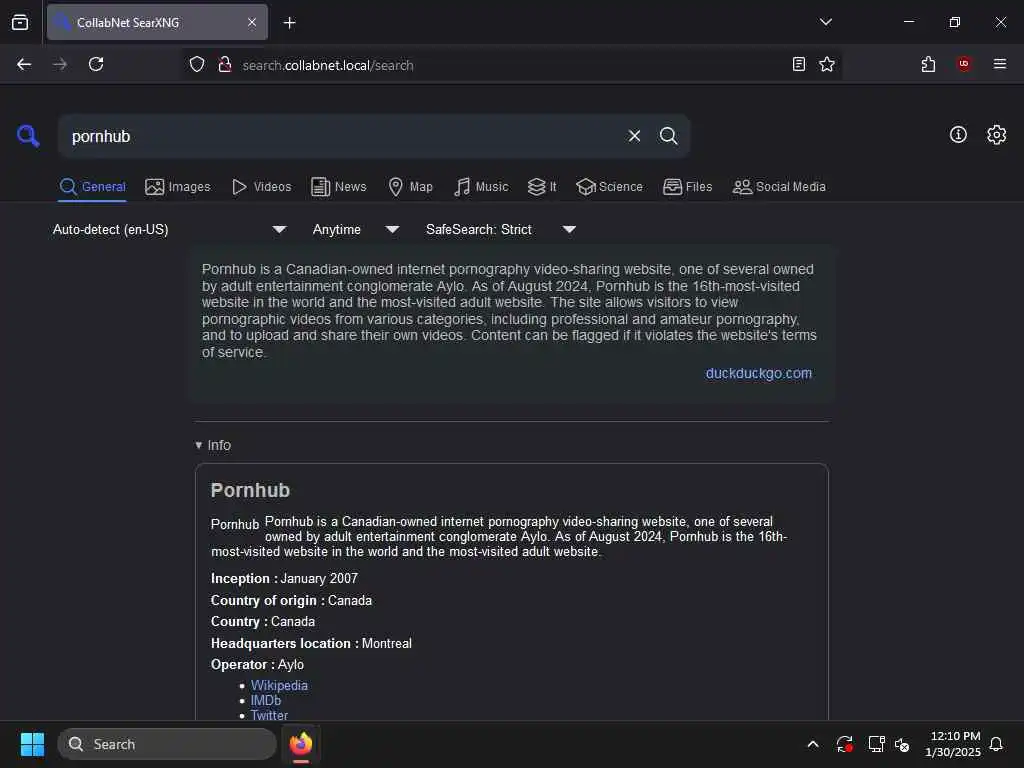Open the Auto-detect (en-US) language dropdown
Screen dimensions: 1024x768
[x=169, y=229]
